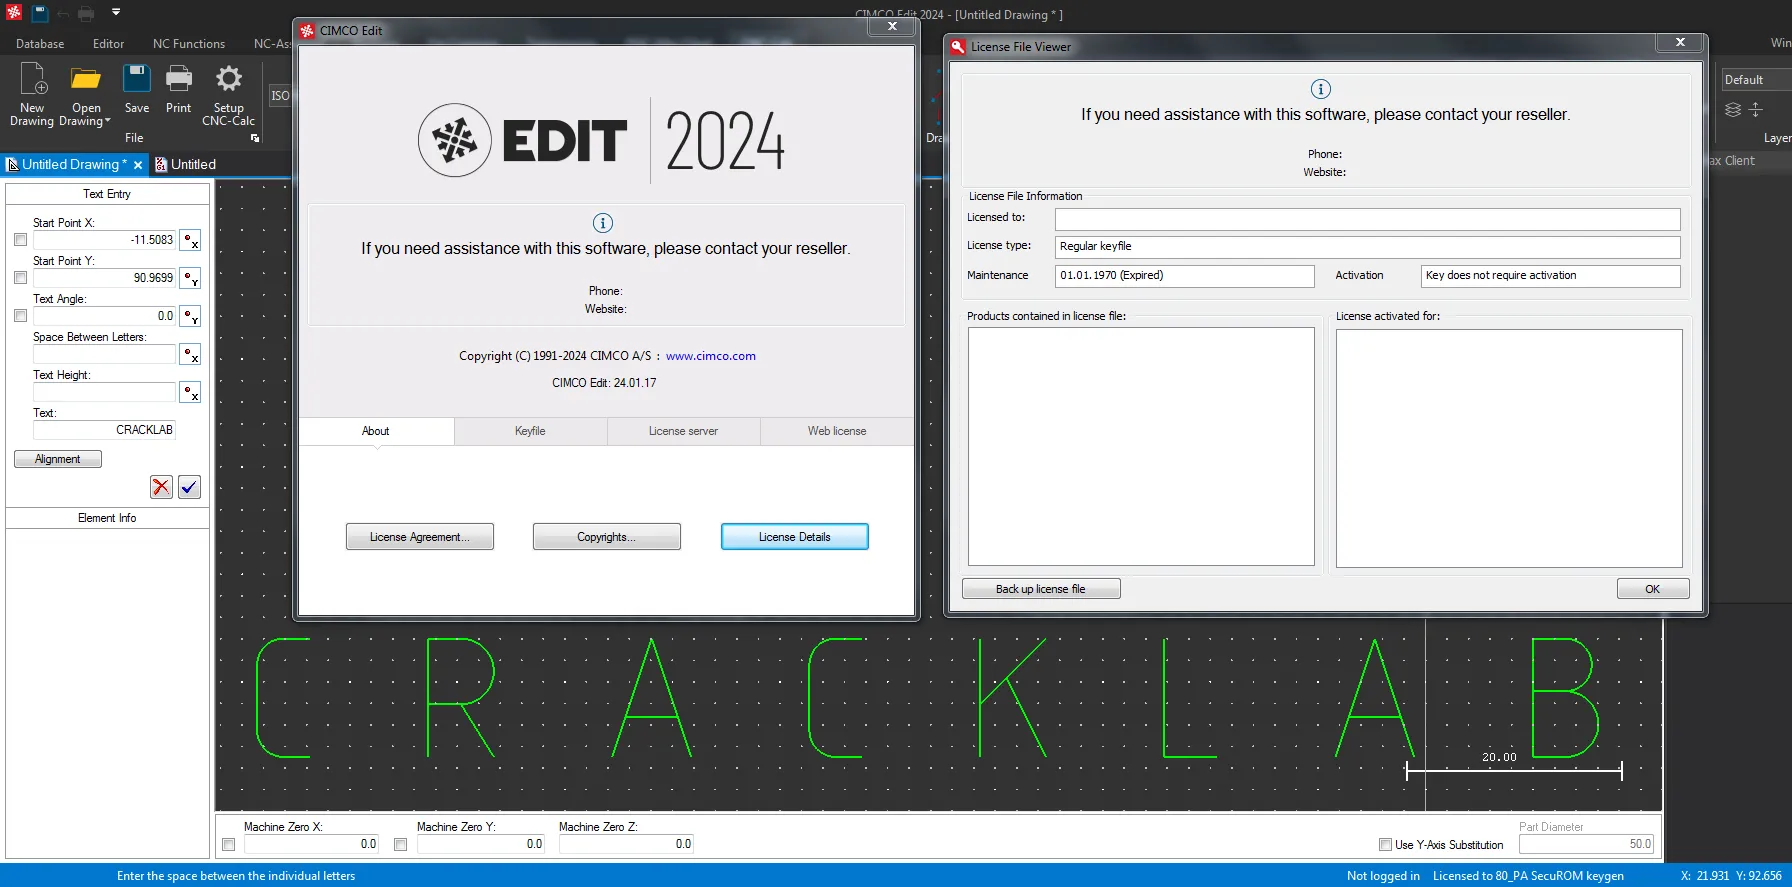Click the quick access Undo arrow
Image resolution: width=1792 pixels, height=887 pixels.
tap(64, 13)
